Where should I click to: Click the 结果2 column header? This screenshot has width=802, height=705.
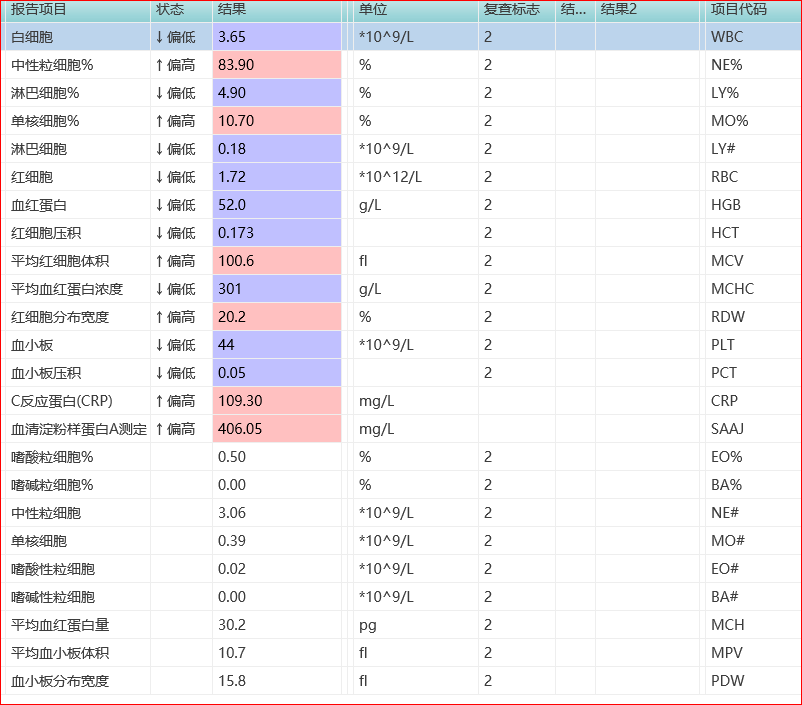click(618, 10)
